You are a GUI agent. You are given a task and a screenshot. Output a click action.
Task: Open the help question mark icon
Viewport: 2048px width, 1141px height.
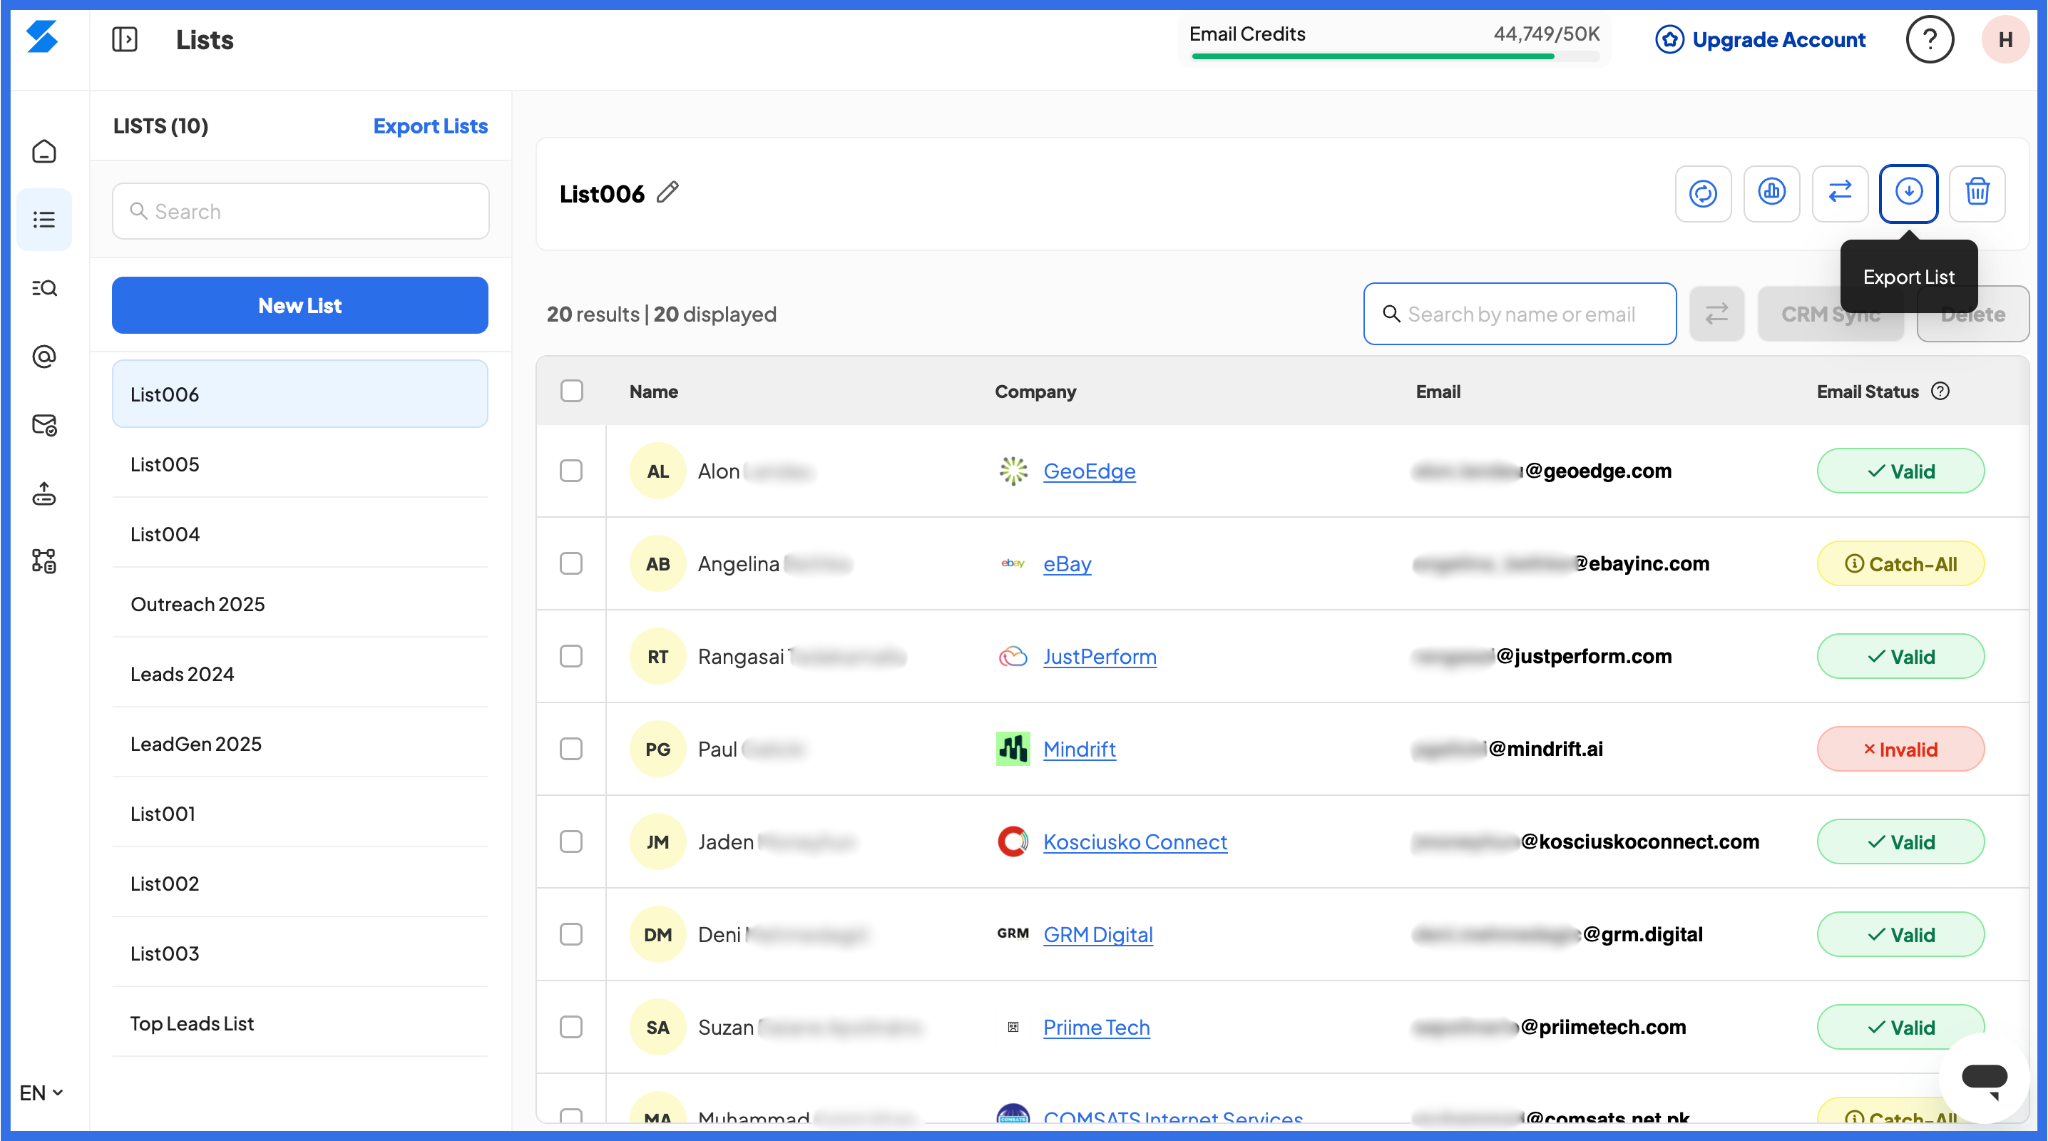click(x=1929, y=40)
